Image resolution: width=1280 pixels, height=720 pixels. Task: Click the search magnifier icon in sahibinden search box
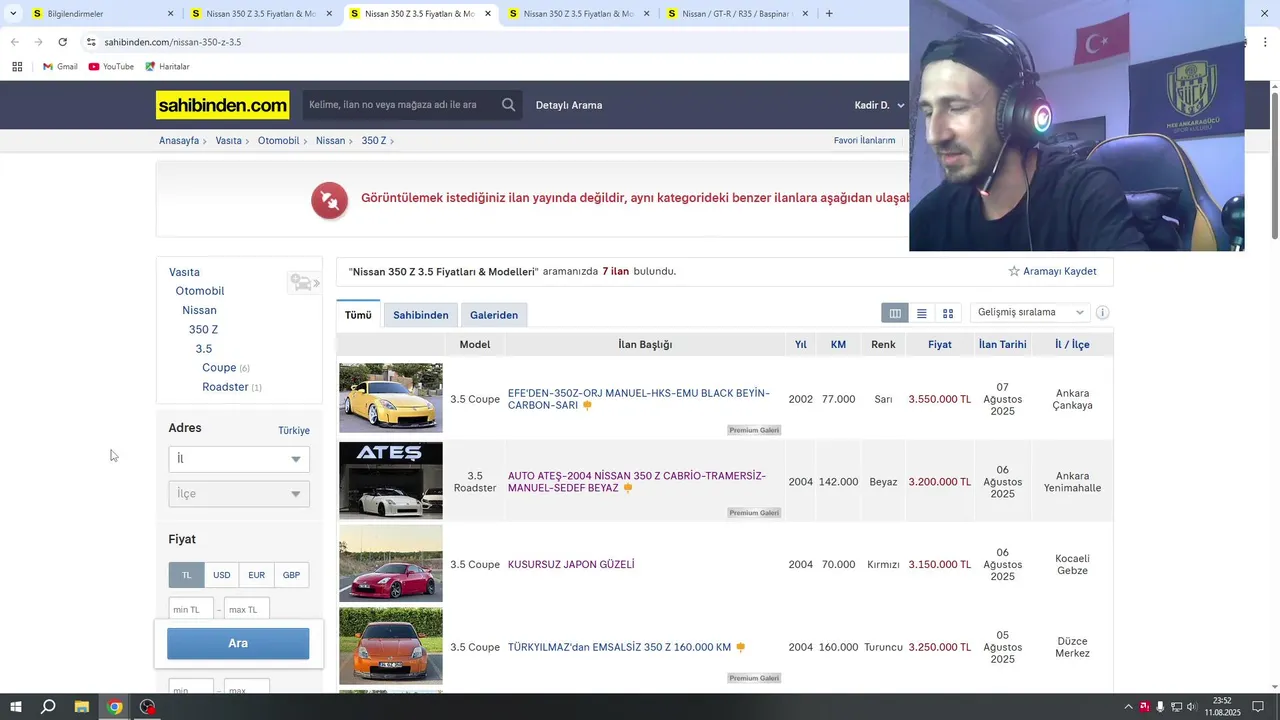pos(508,105)
